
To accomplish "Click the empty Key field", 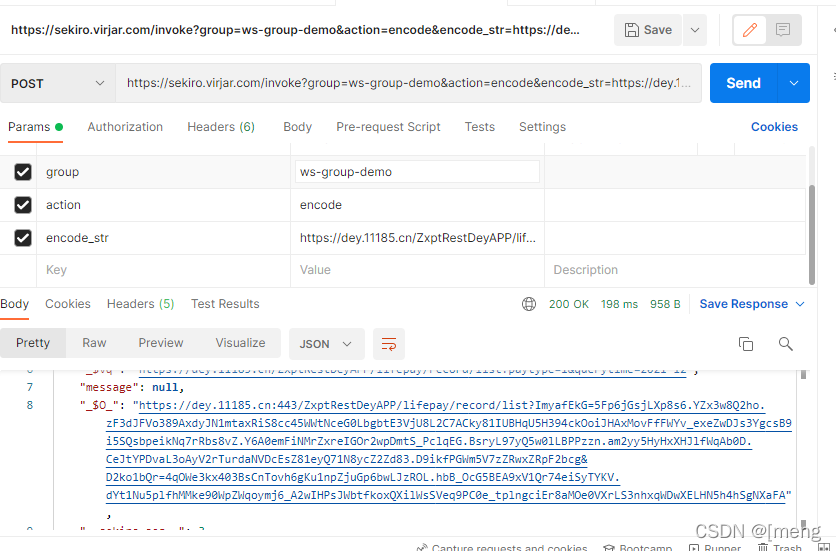I will point(163,270).
